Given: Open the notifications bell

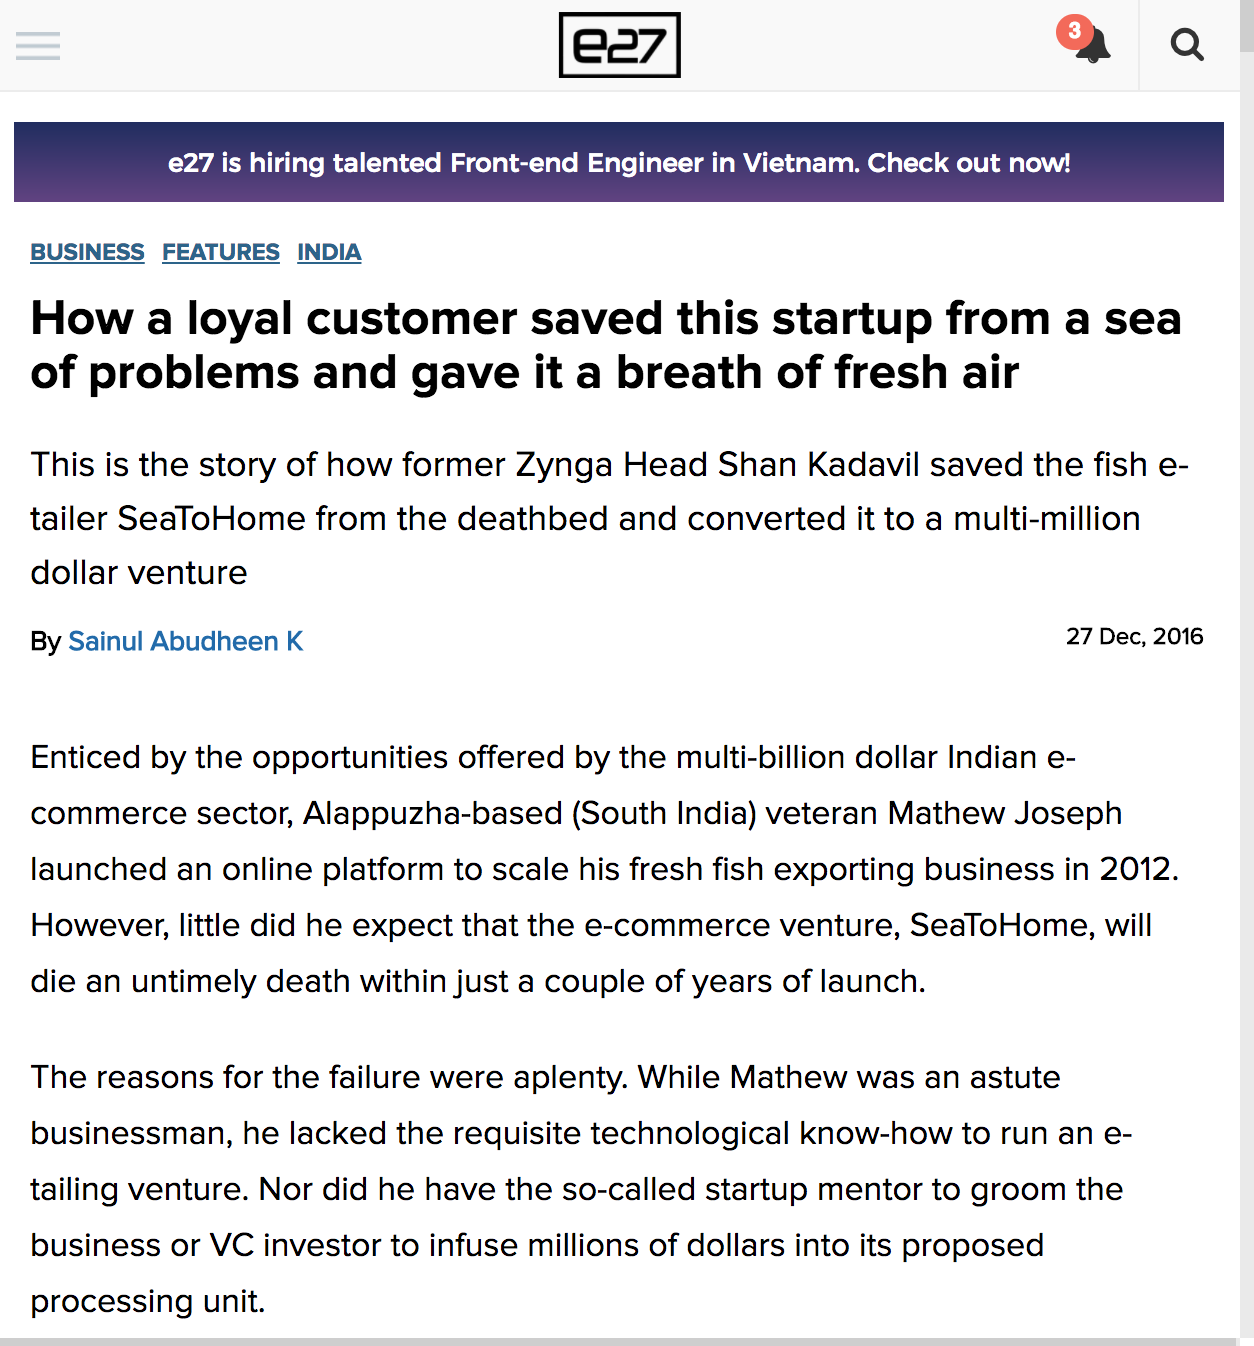Looking at the screenshot, I should pos(1094,47).
